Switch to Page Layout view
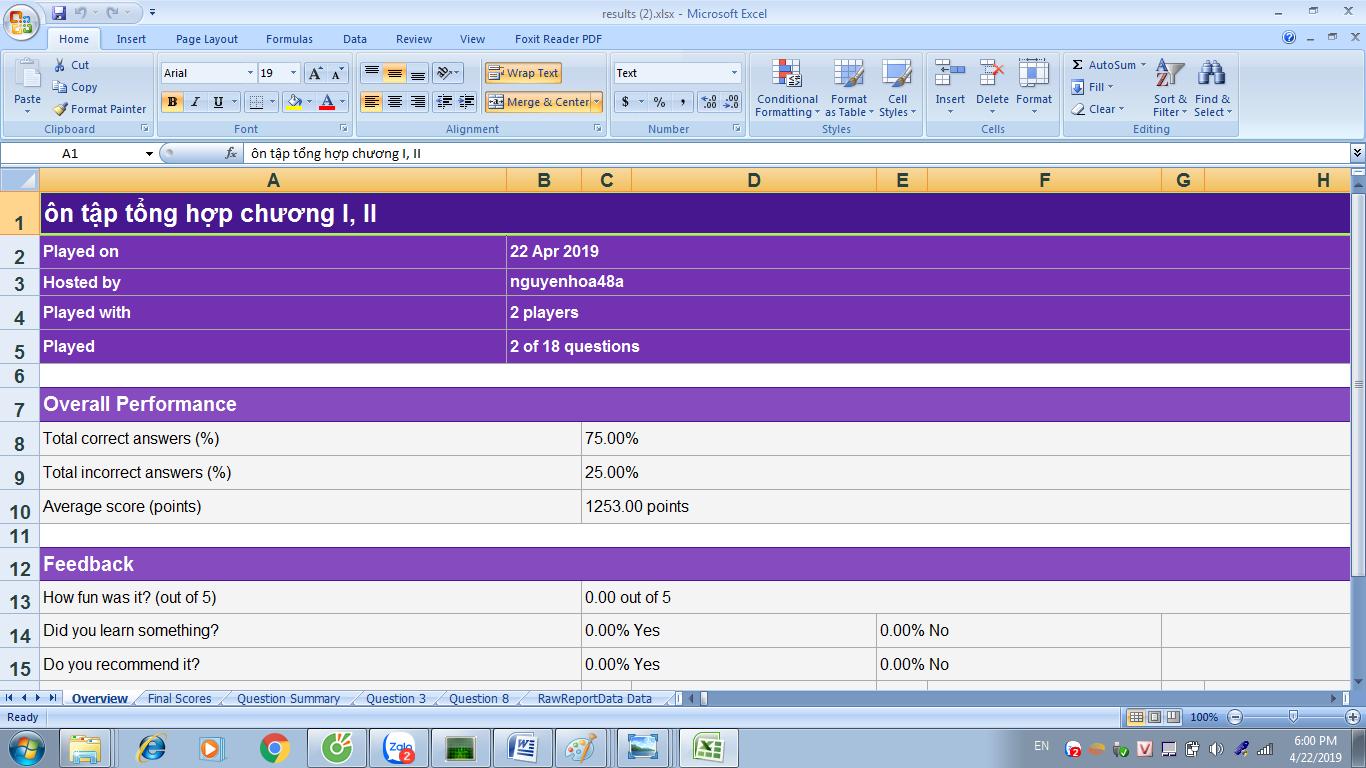The image size is (1366, 768). pyautogui.click(x=1154, y=717)
